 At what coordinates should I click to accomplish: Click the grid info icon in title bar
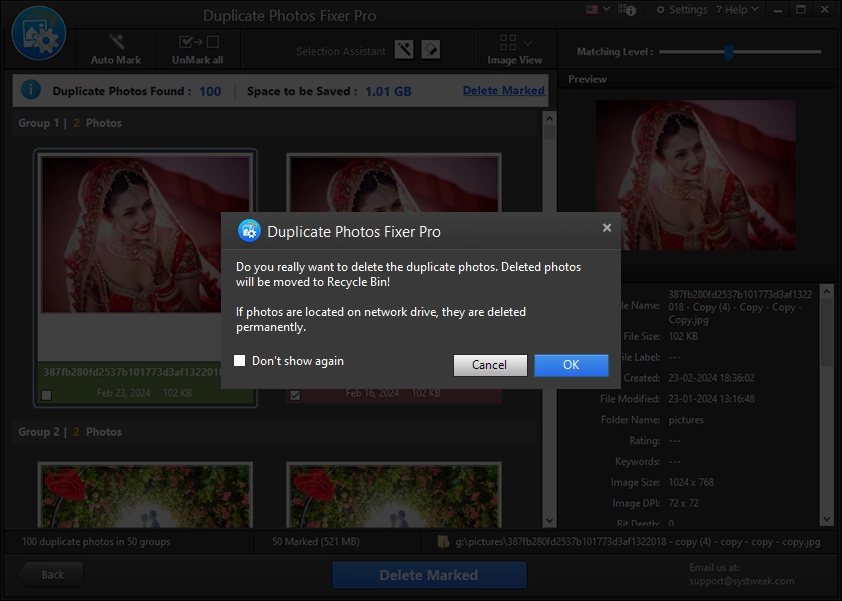point(627,10)
